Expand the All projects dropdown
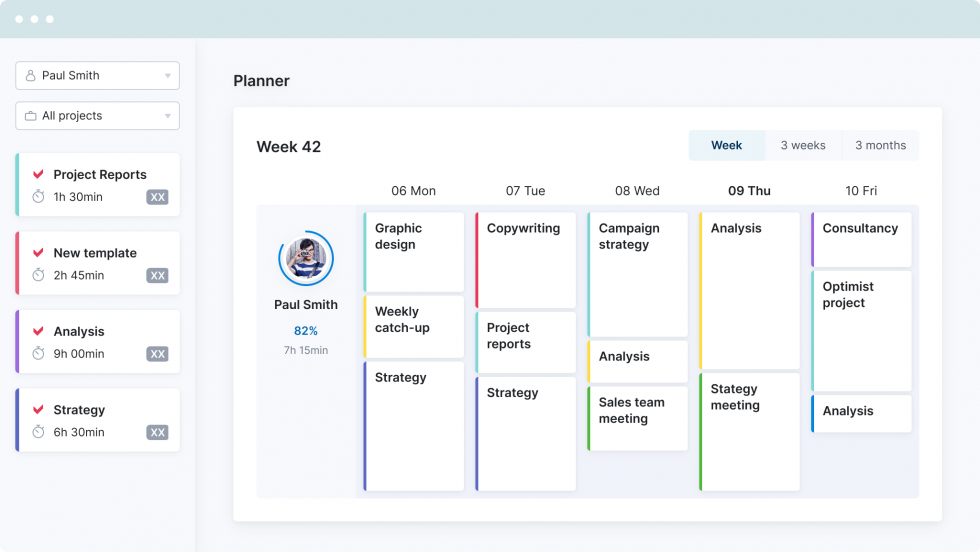 [167, 116]
